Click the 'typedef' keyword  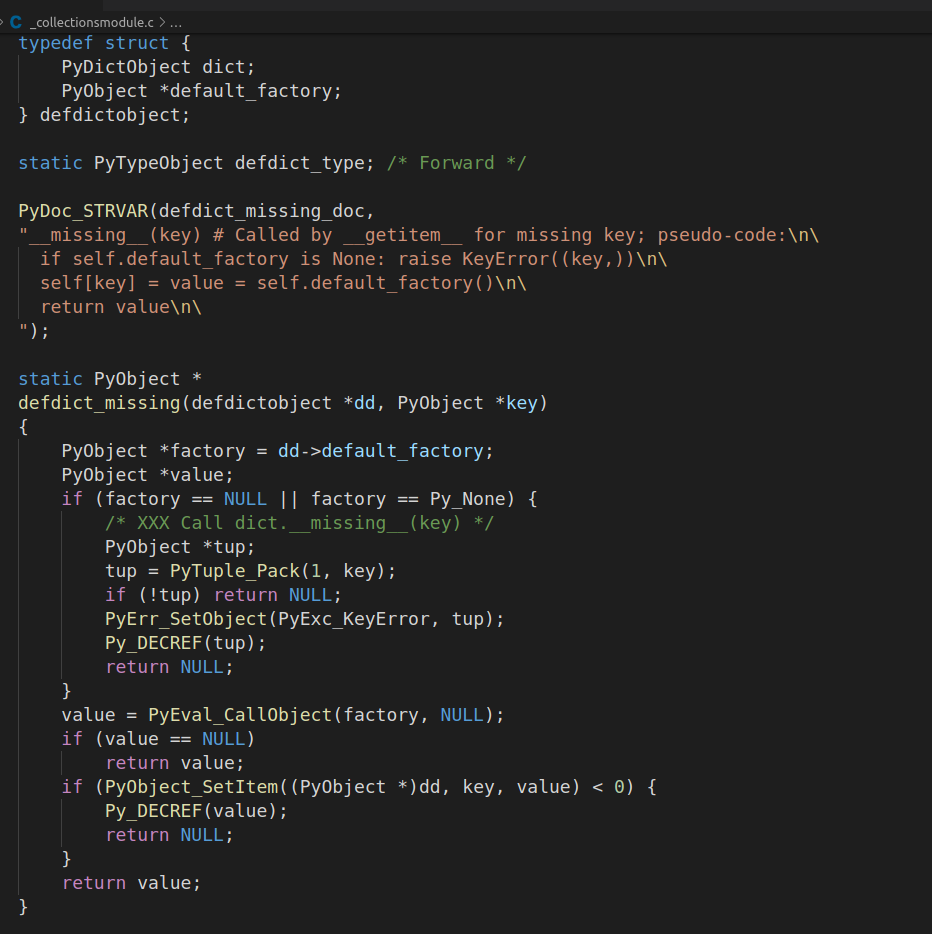point(56,43)
